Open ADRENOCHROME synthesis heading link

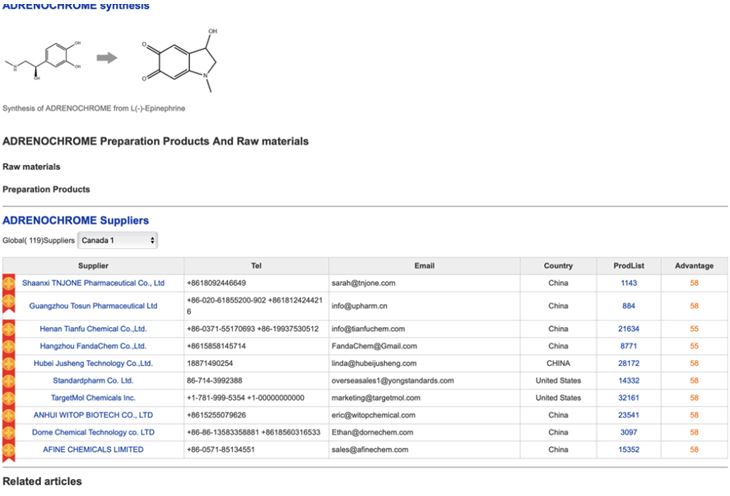[76, 6]
